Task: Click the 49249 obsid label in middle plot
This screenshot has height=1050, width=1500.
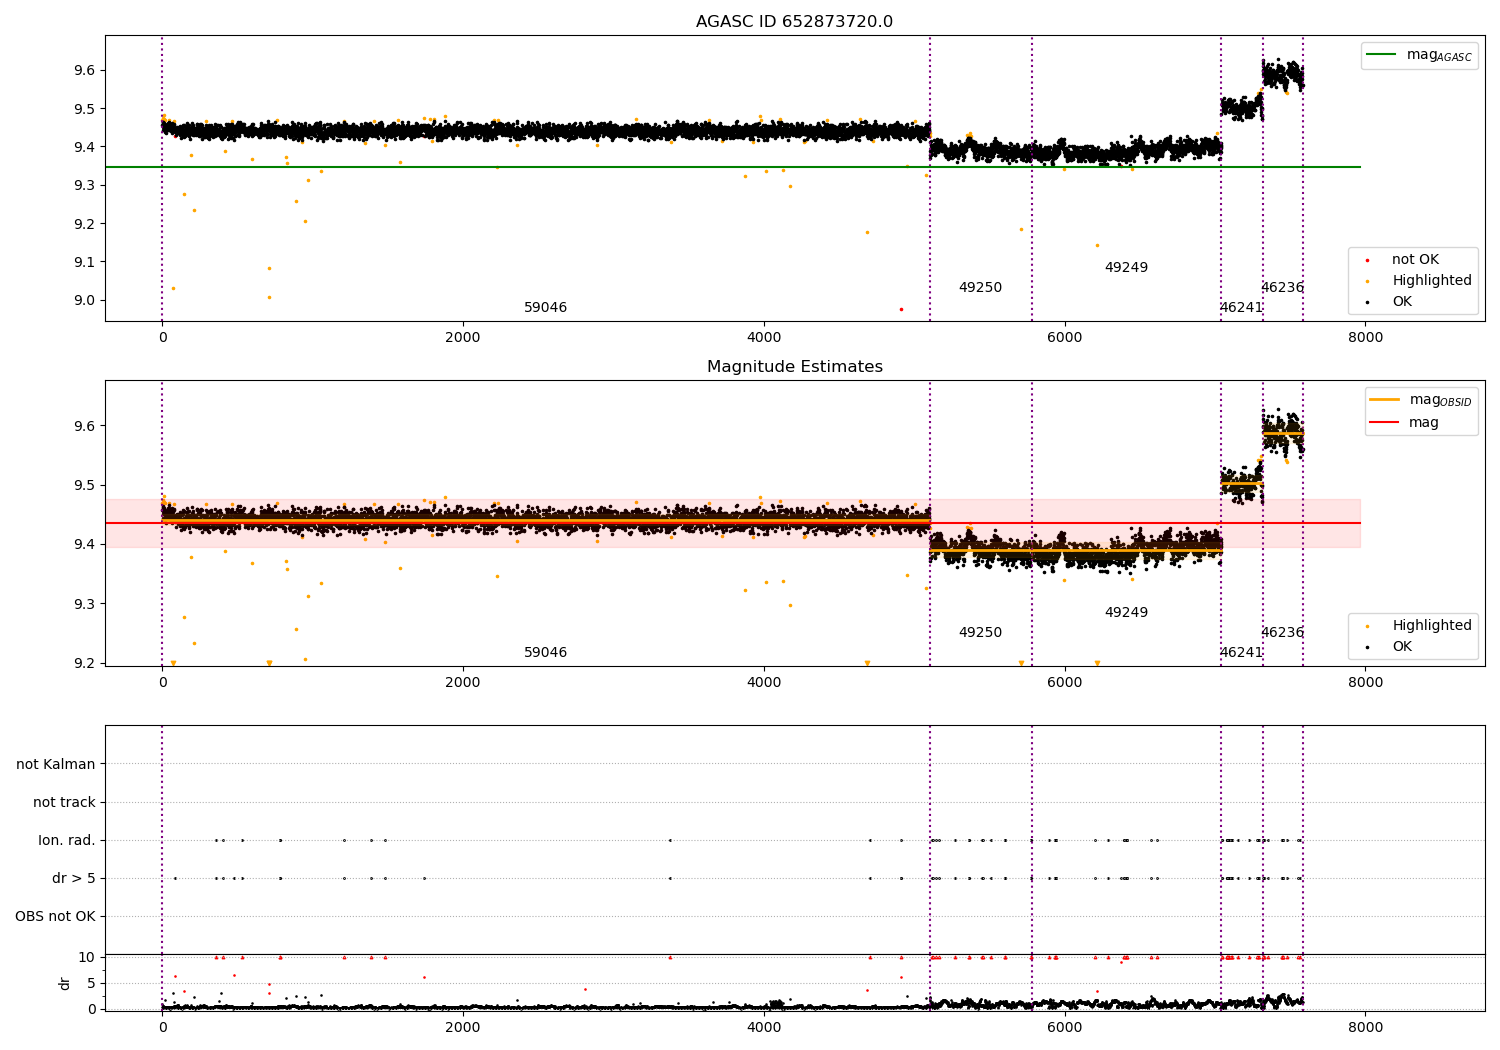Action: [x=1126, y=613]
